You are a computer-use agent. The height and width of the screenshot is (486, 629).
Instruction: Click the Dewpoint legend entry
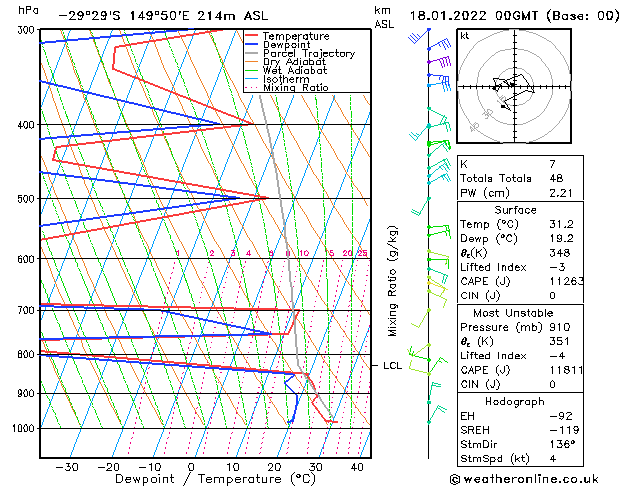(286, 45)
